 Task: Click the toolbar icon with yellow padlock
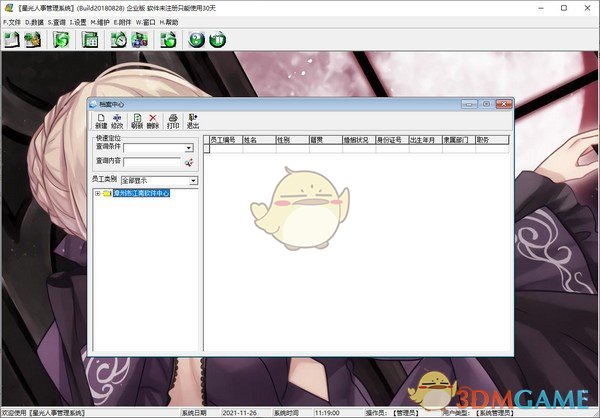pos(33,40)
